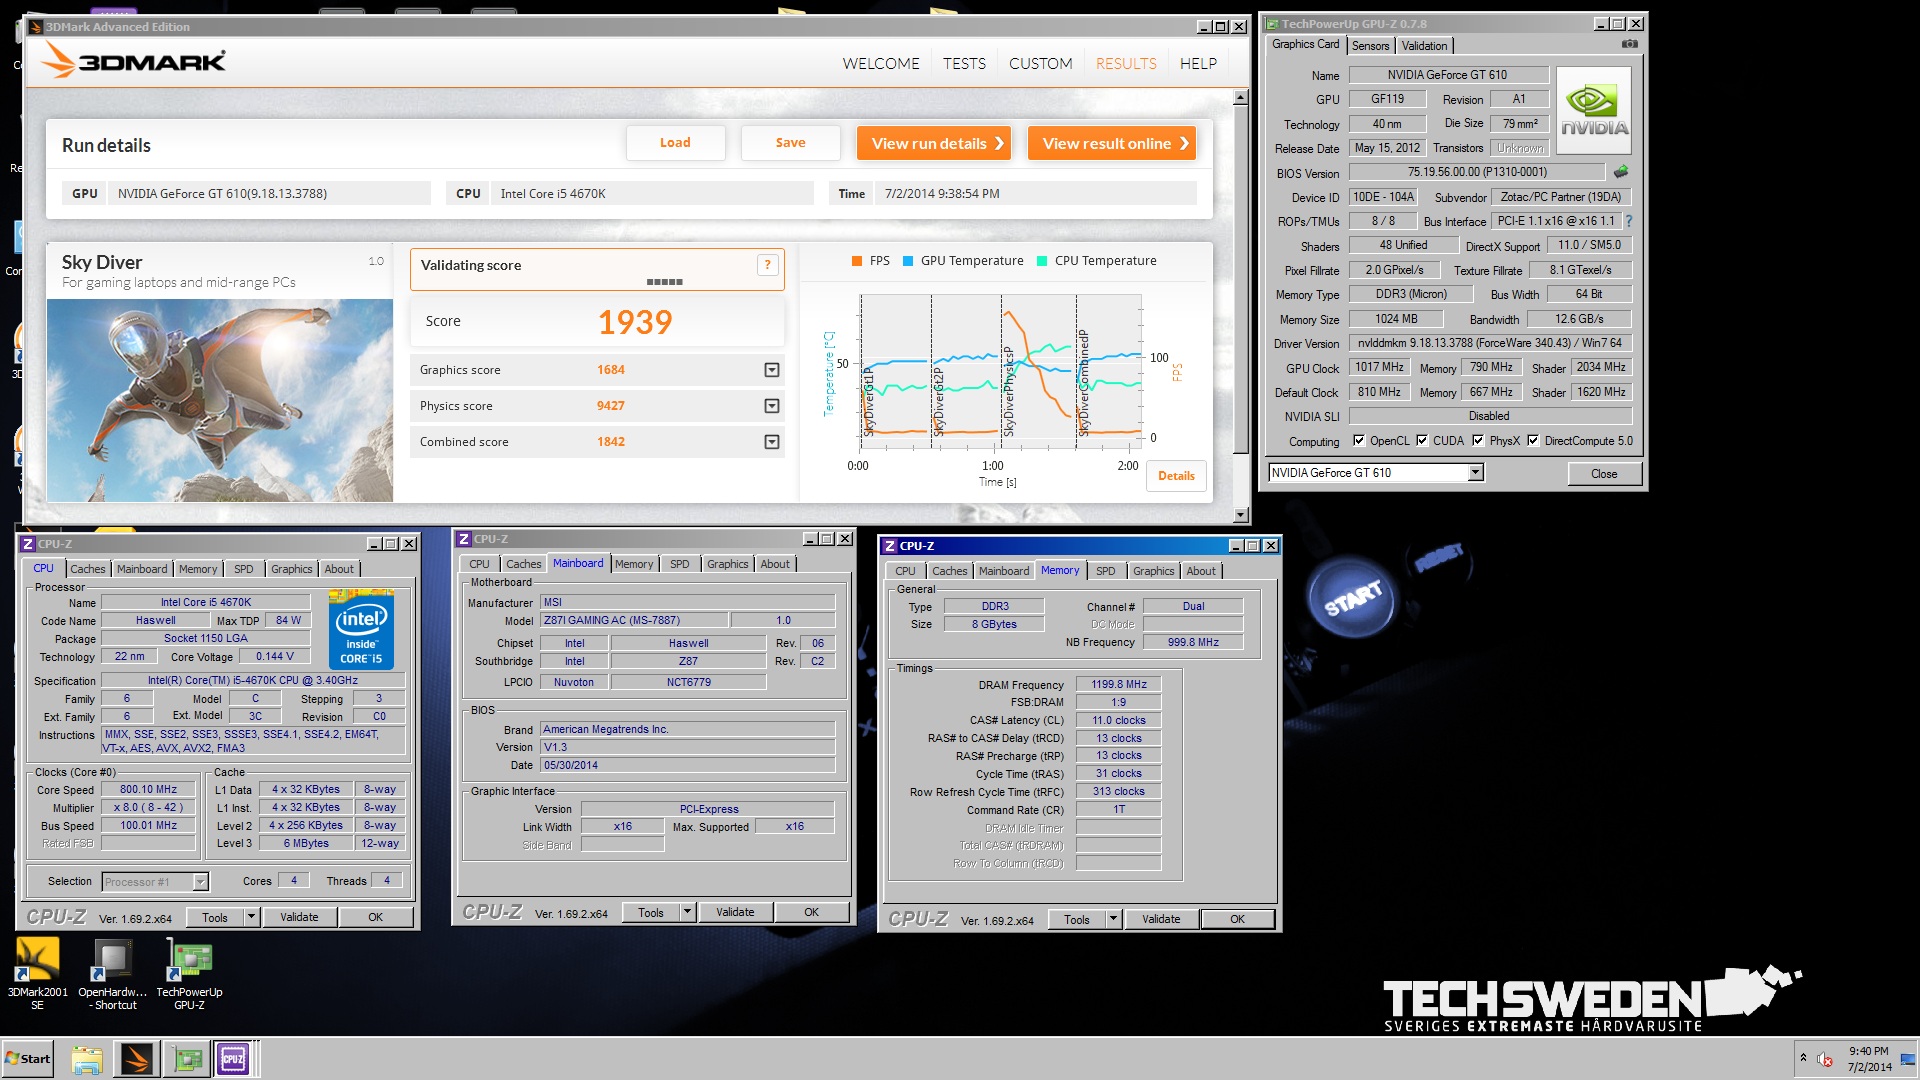
Task: Click the Z title icon of the CPU-Z Memory window
Action: click(x=890, y=546)
